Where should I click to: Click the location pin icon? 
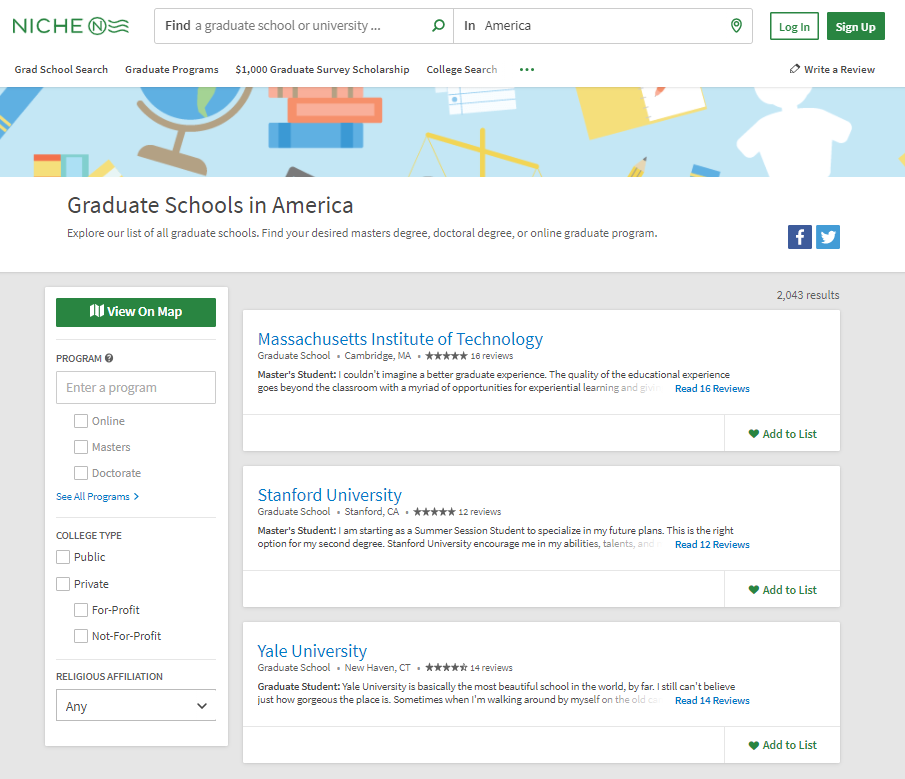tap(736, 25)
